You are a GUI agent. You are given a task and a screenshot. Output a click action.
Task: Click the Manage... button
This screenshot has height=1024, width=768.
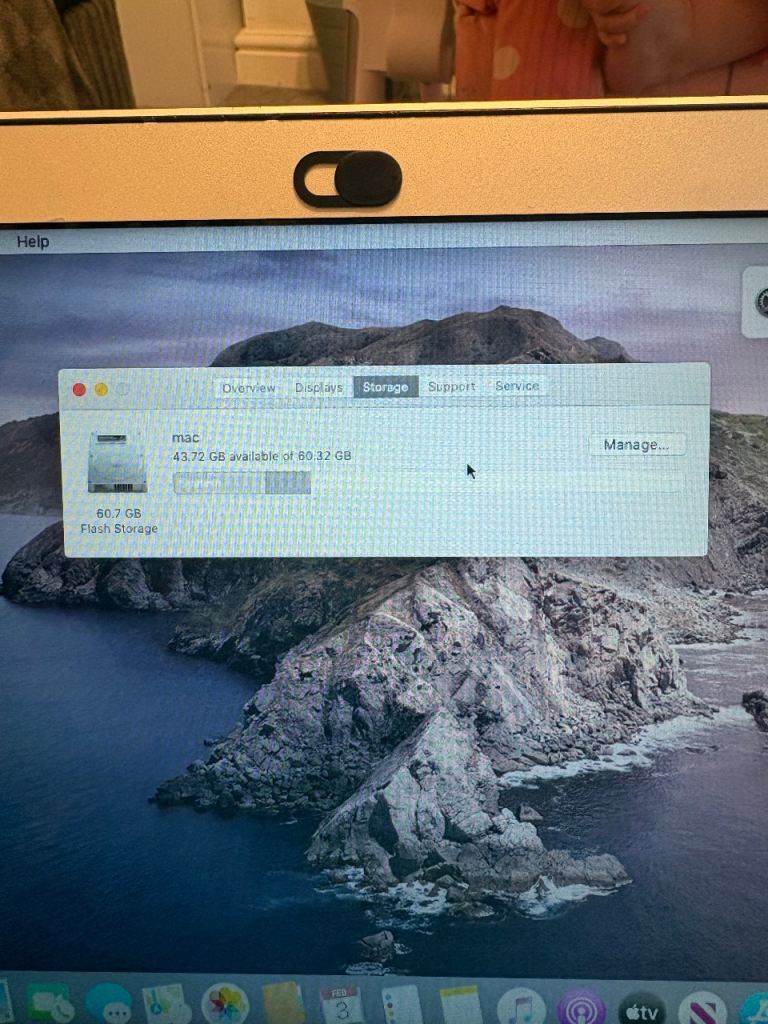pyautogui.click(x=636, y=445)
